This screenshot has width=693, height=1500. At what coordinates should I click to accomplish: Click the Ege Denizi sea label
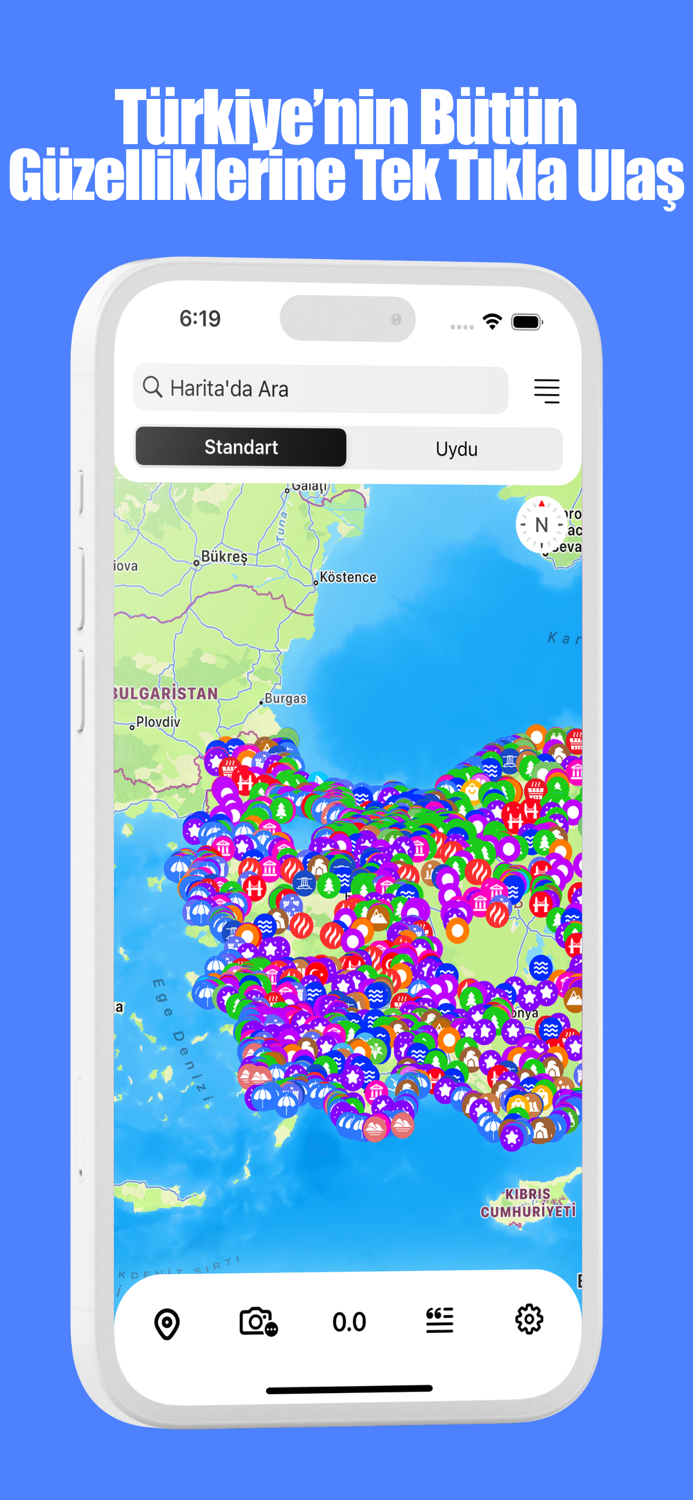[183, 1040]
